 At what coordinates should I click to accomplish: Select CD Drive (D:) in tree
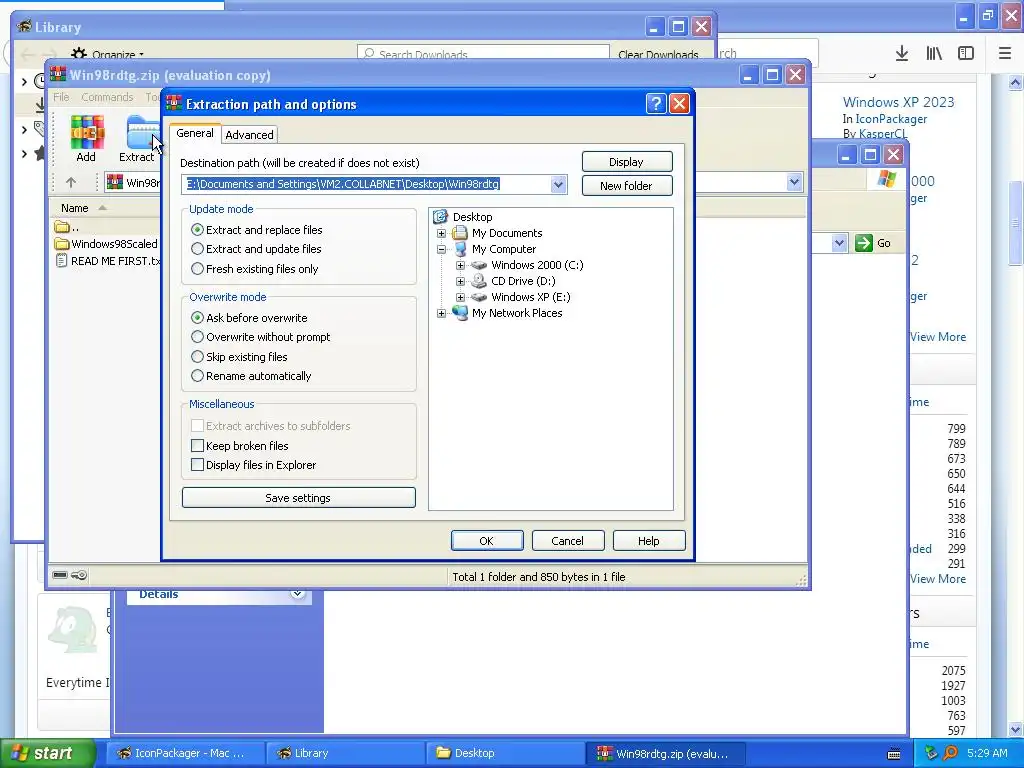[522, 281]
